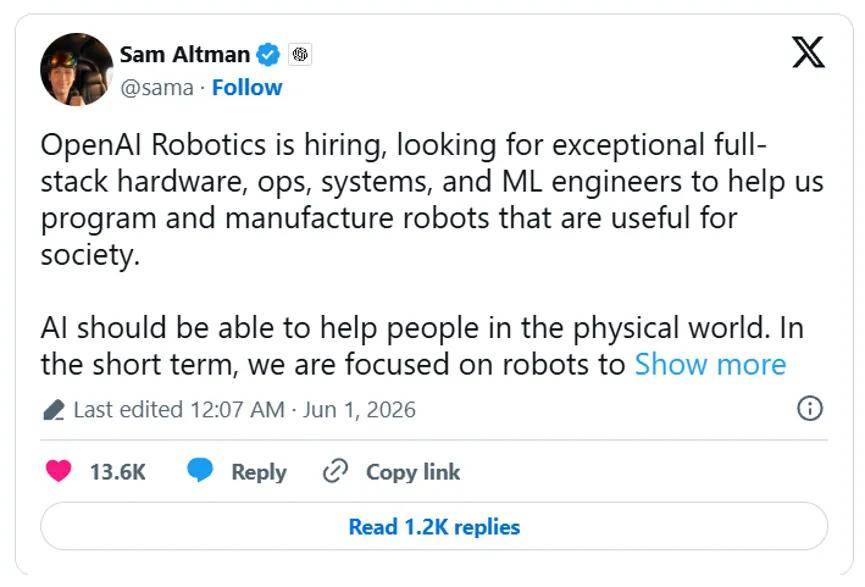
Task: Like the tweet with the heart icon
Action: (58, 471)
